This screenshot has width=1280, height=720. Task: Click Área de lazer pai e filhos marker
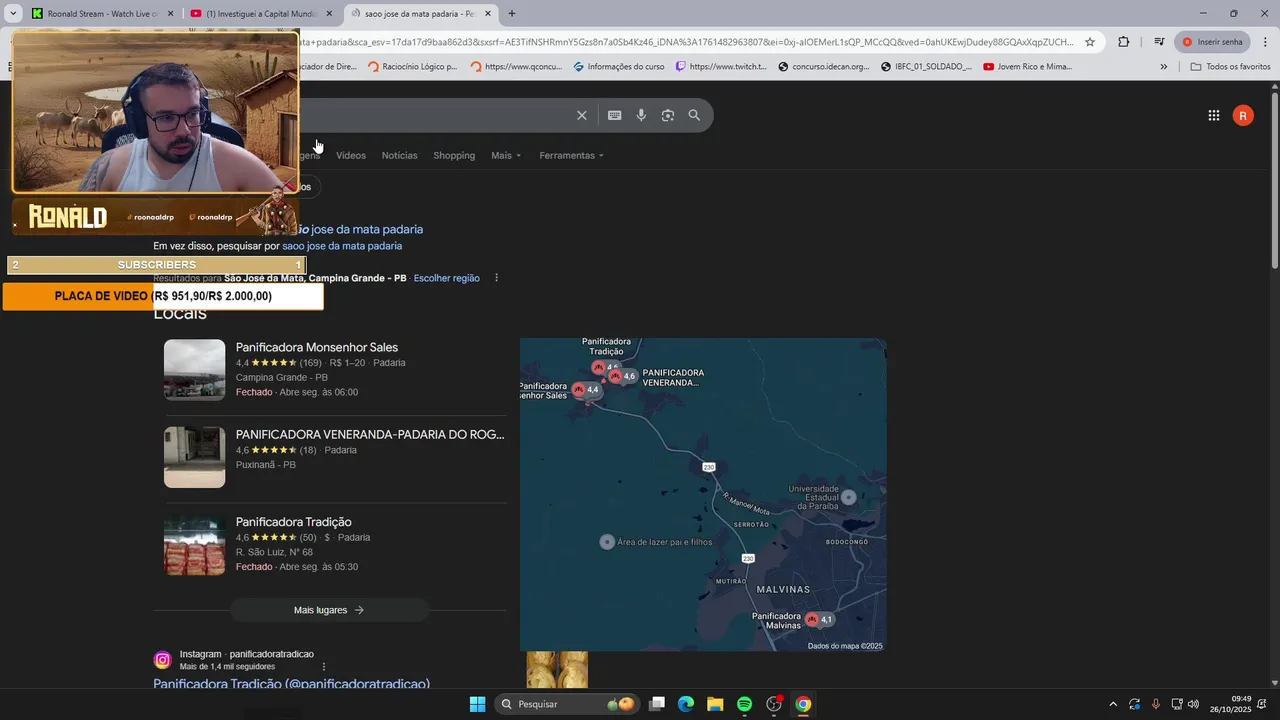pyautogui.click(x=607, y=542)
